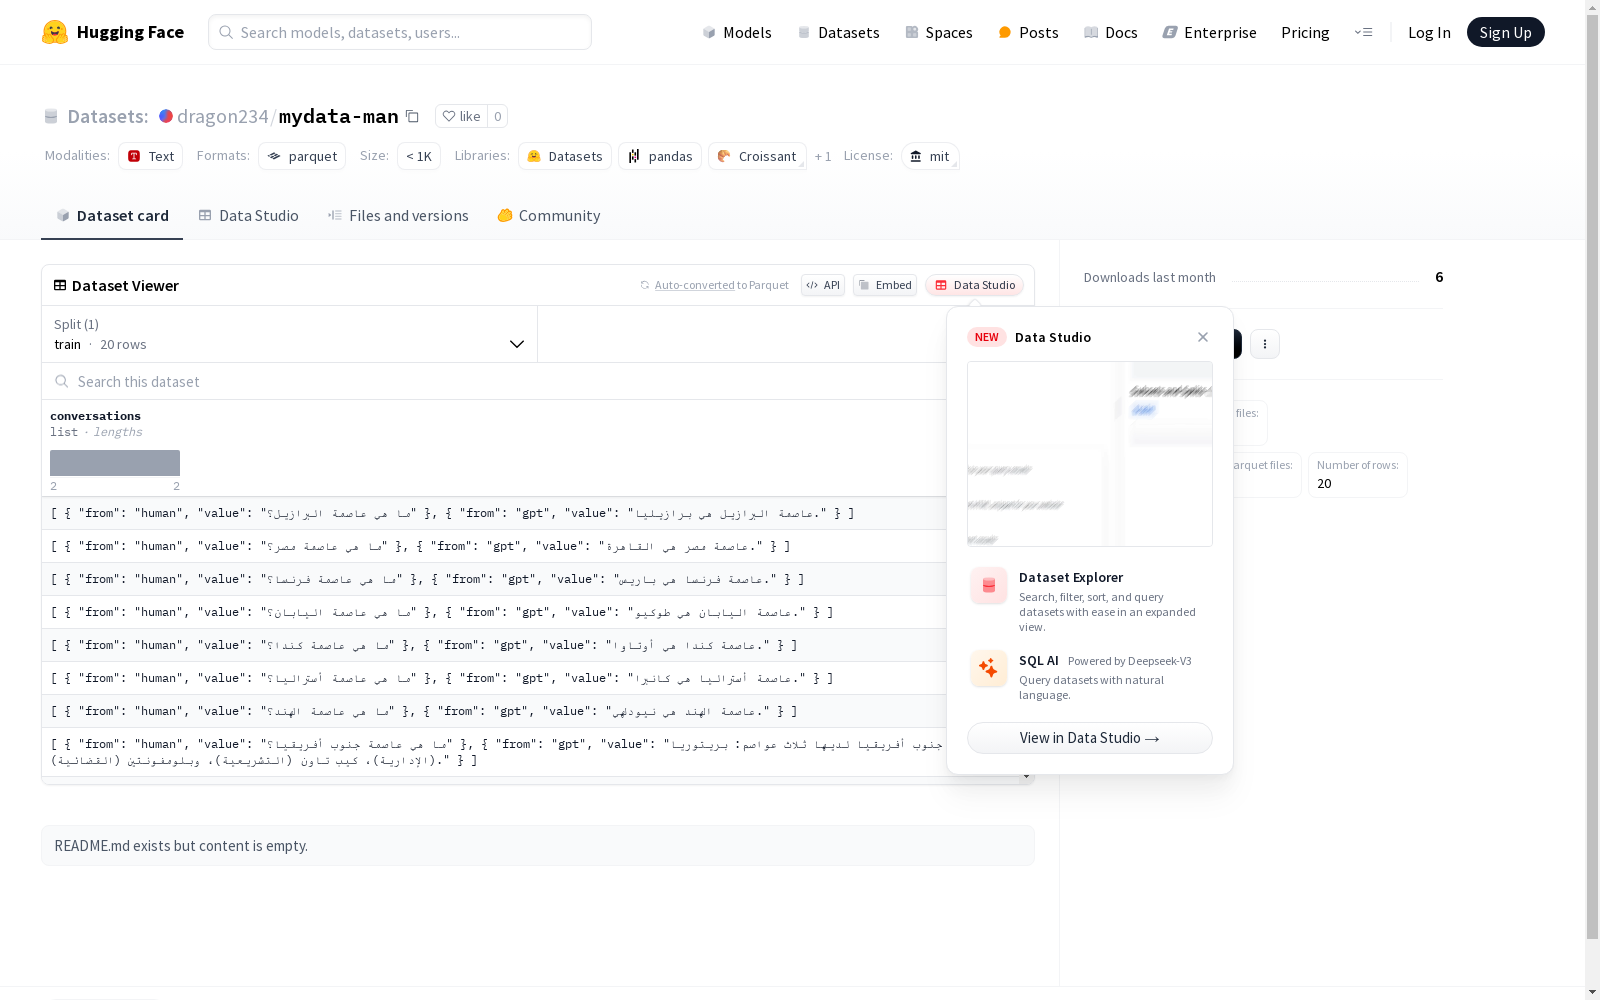1600x1000 pixels.
Task: Click the Sign Up button
Action: (1505, 32)
